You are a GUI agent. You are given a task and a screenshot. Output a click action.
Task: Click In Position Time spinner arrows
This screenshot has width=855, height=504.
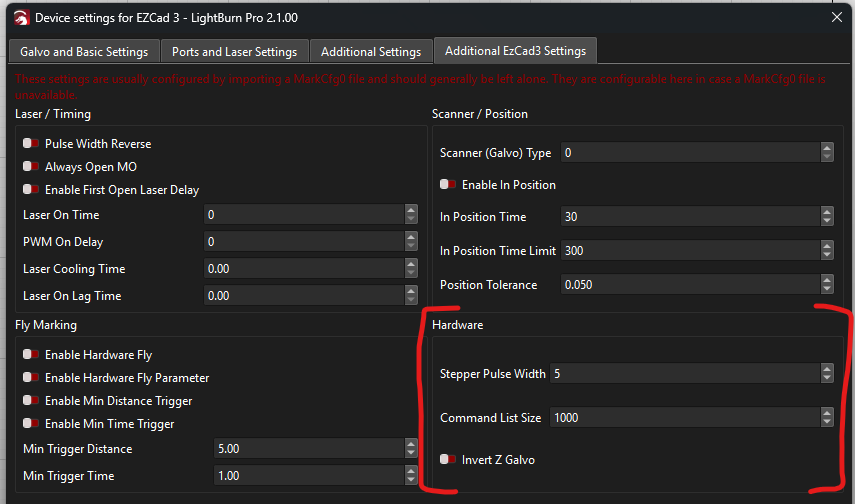(827, 217)
